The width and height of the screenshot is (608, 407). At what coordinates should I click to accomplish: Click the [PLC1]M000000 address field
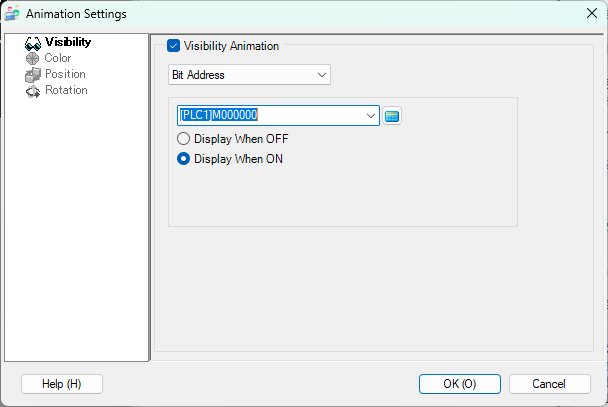270,116
